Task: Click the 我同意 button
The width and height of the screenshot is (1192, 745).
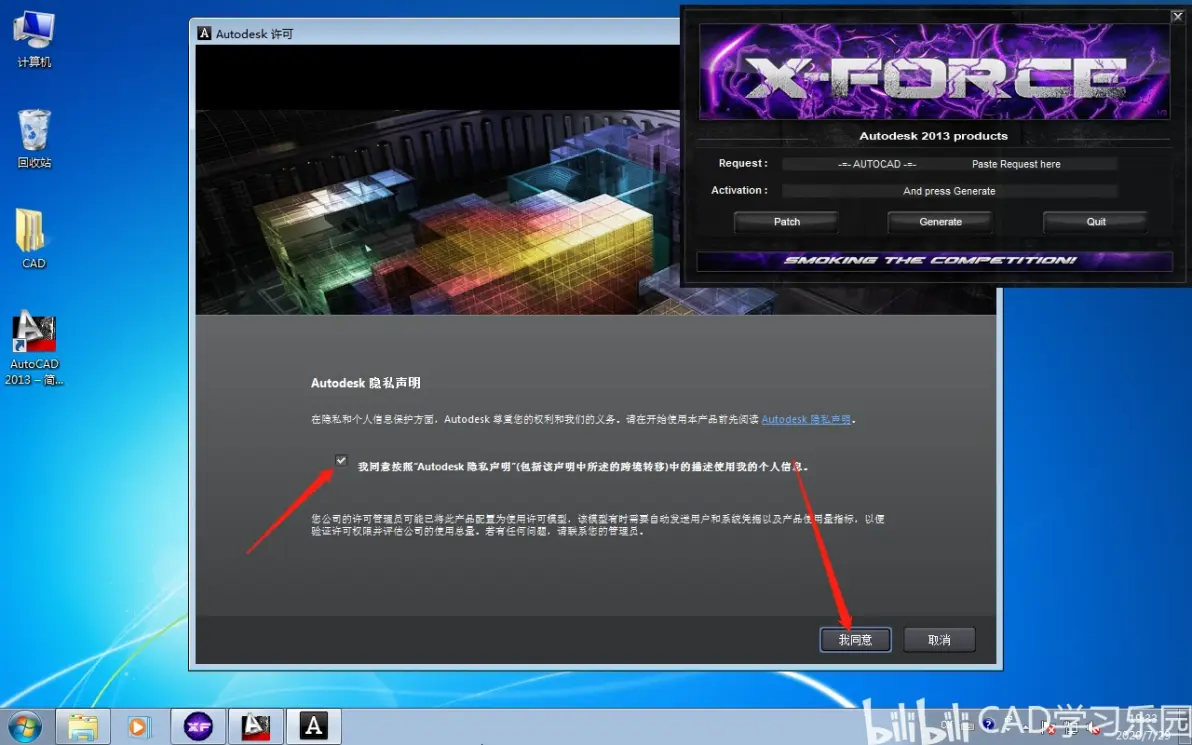Action: coord(855,639)
